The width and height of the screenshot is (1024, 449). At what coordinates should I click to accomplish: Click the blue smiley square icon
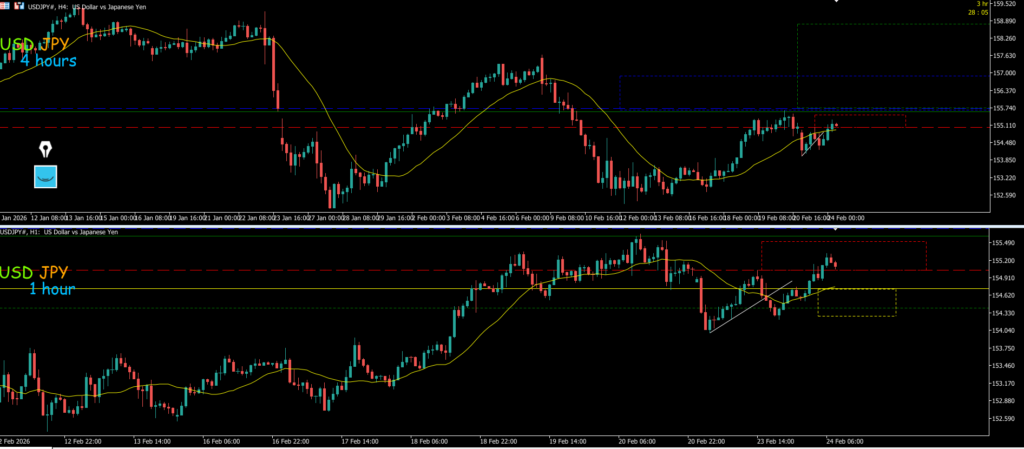(x=45, y=177)
